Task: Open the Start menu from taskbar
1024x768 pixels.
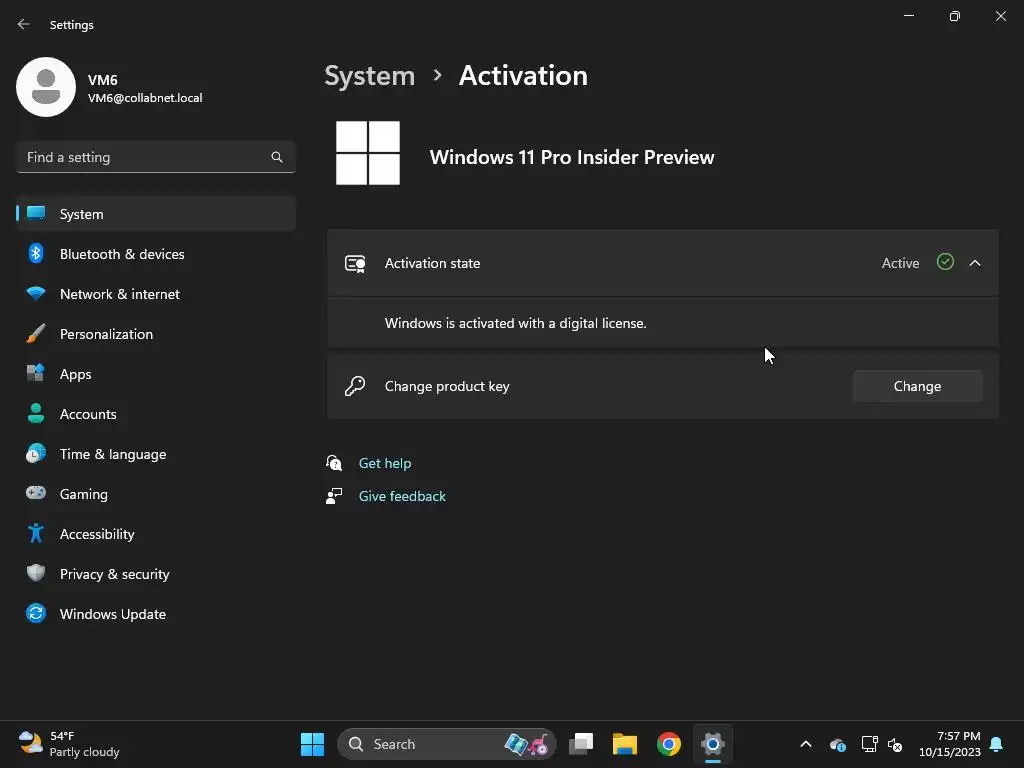Action: (x=312, y=744)
